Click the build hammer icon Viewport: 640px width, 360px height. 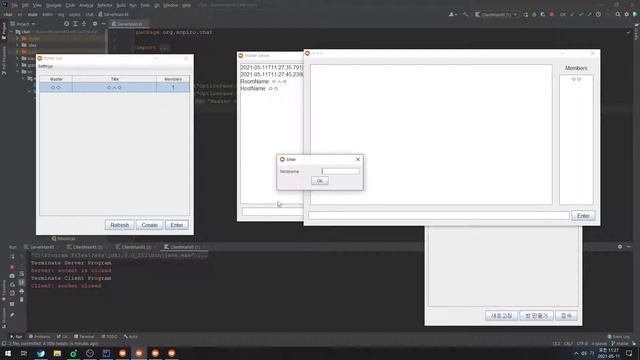[465, 14]
